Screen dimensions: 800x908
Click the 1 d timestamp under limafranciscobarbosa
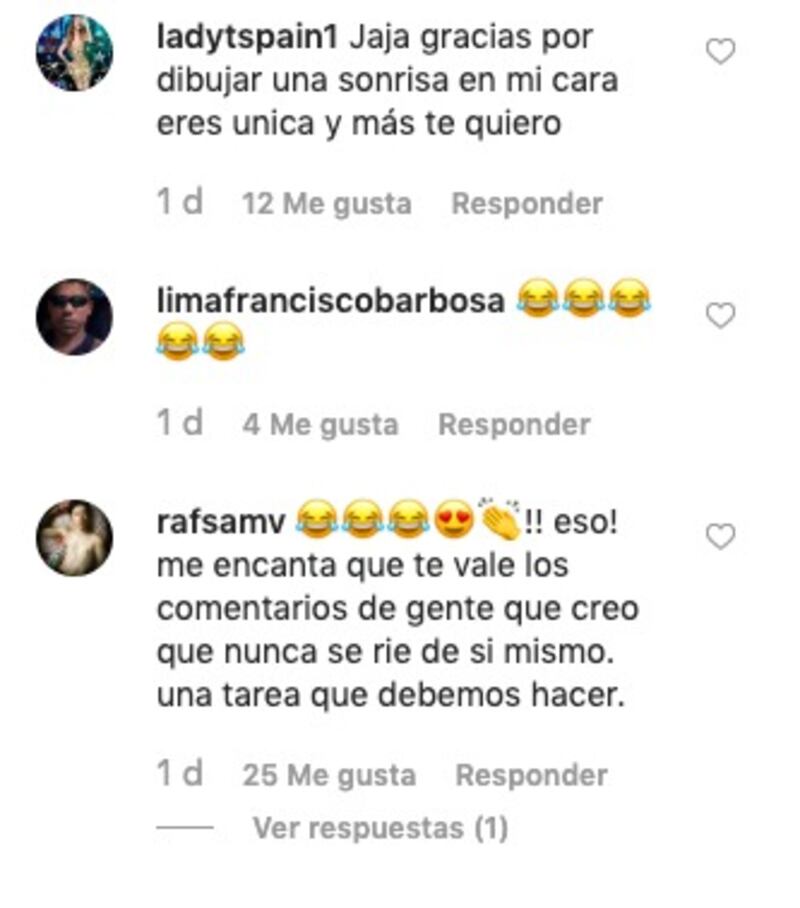point(180,423)
